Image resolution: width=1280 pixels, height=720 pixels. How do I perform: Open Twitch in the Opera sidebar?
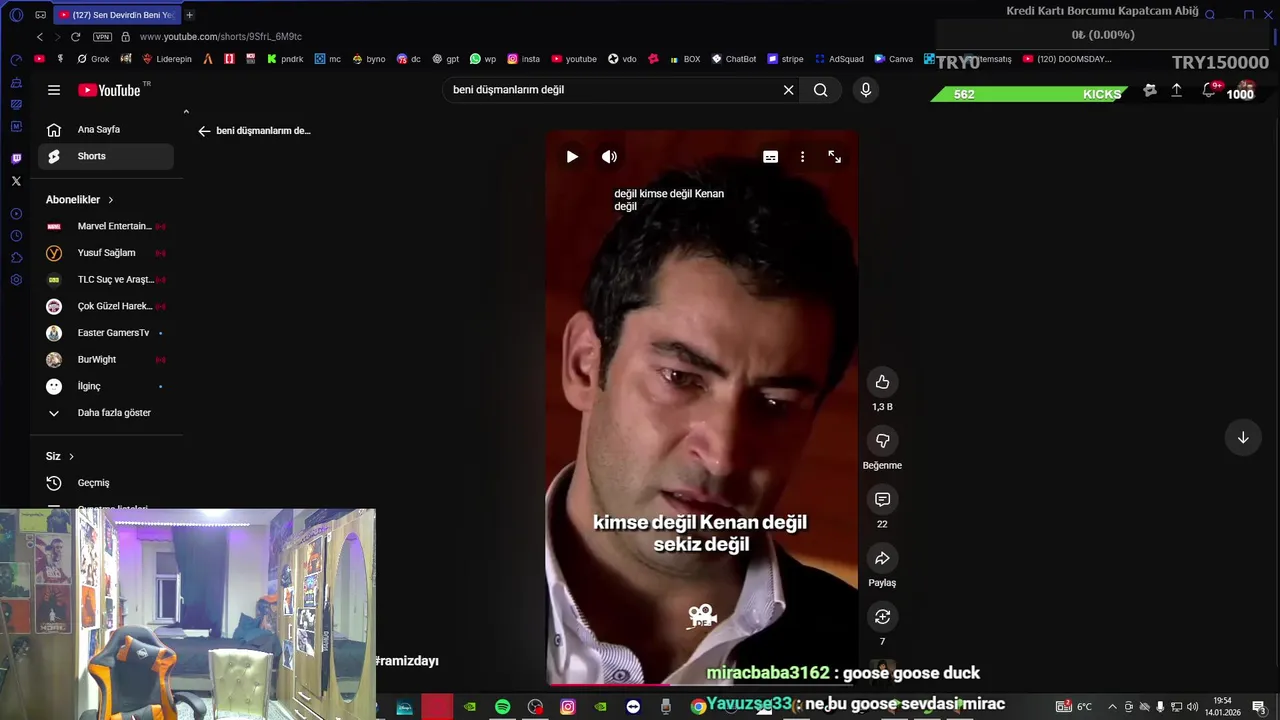point(16,158)
